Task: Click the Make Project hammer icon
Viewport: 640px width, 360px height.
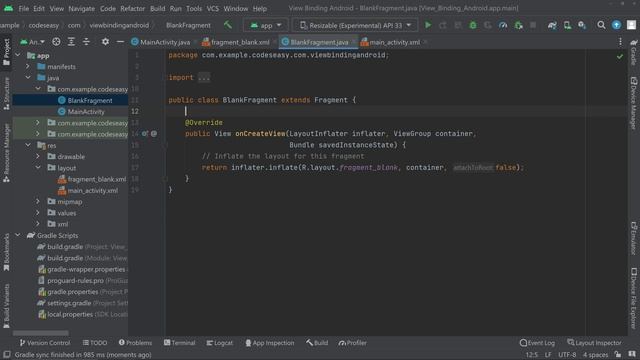Action: pyautogui.click(x=228, y=25)
